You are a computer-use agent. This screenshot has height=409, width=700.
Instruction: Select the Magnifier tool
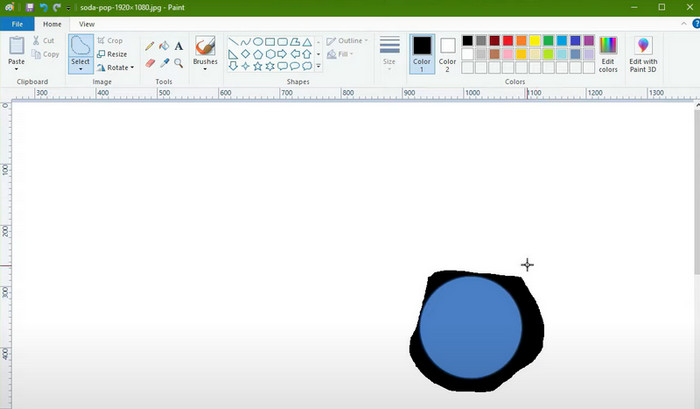[x=179, y=63]
